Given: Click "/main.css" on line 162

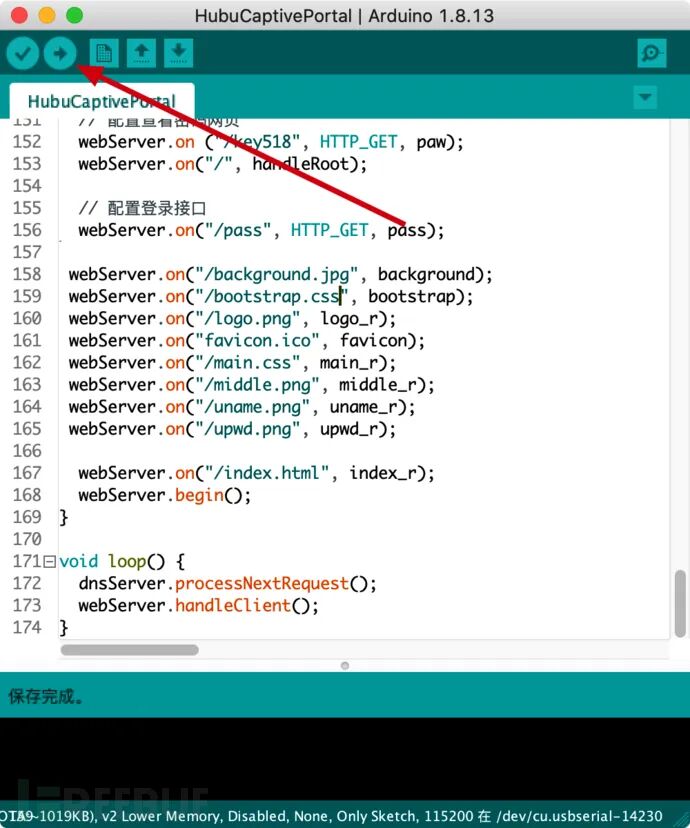Looking at the screenshot, I should (x=248, y=363).
